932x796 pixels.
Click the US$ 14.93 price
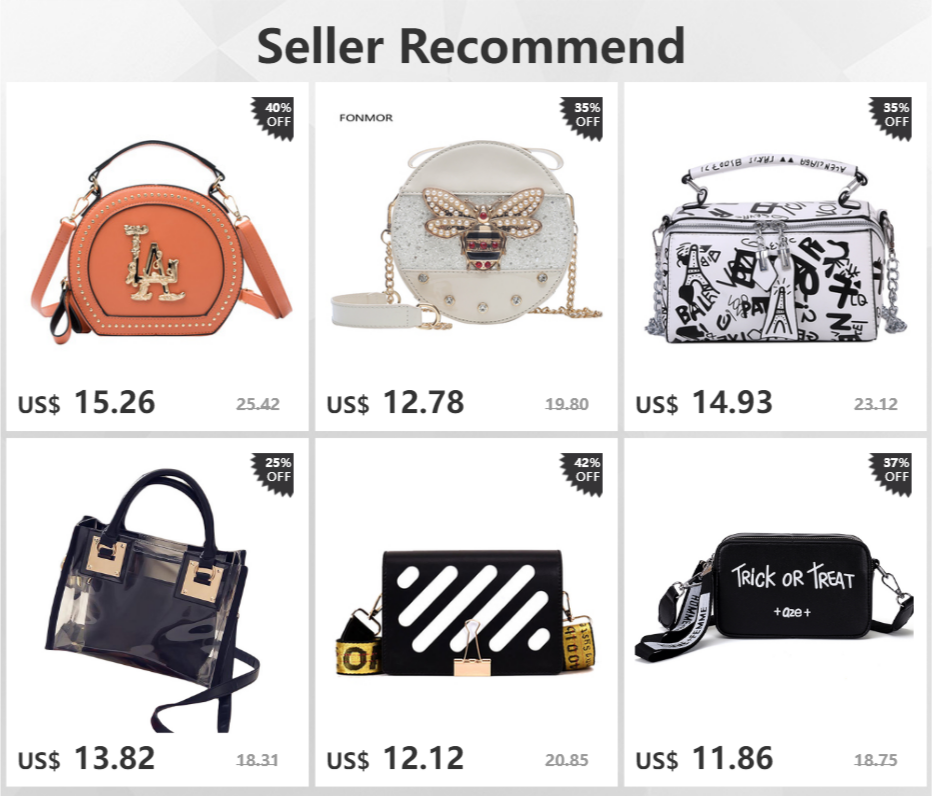(704, 402)
